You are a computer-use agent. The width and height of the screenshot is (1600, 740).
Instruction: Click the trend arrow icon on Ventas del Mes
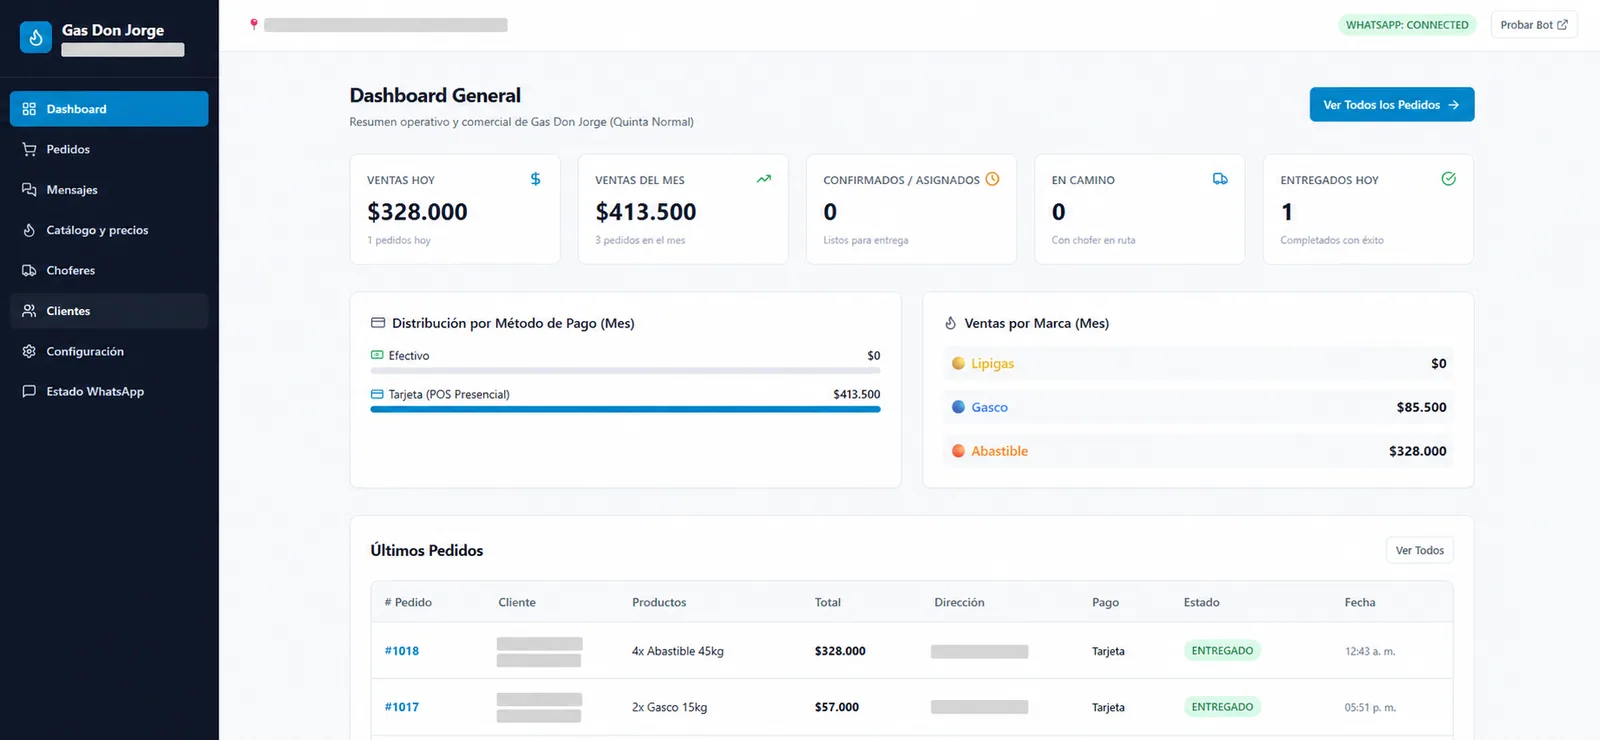pos(764,179)
